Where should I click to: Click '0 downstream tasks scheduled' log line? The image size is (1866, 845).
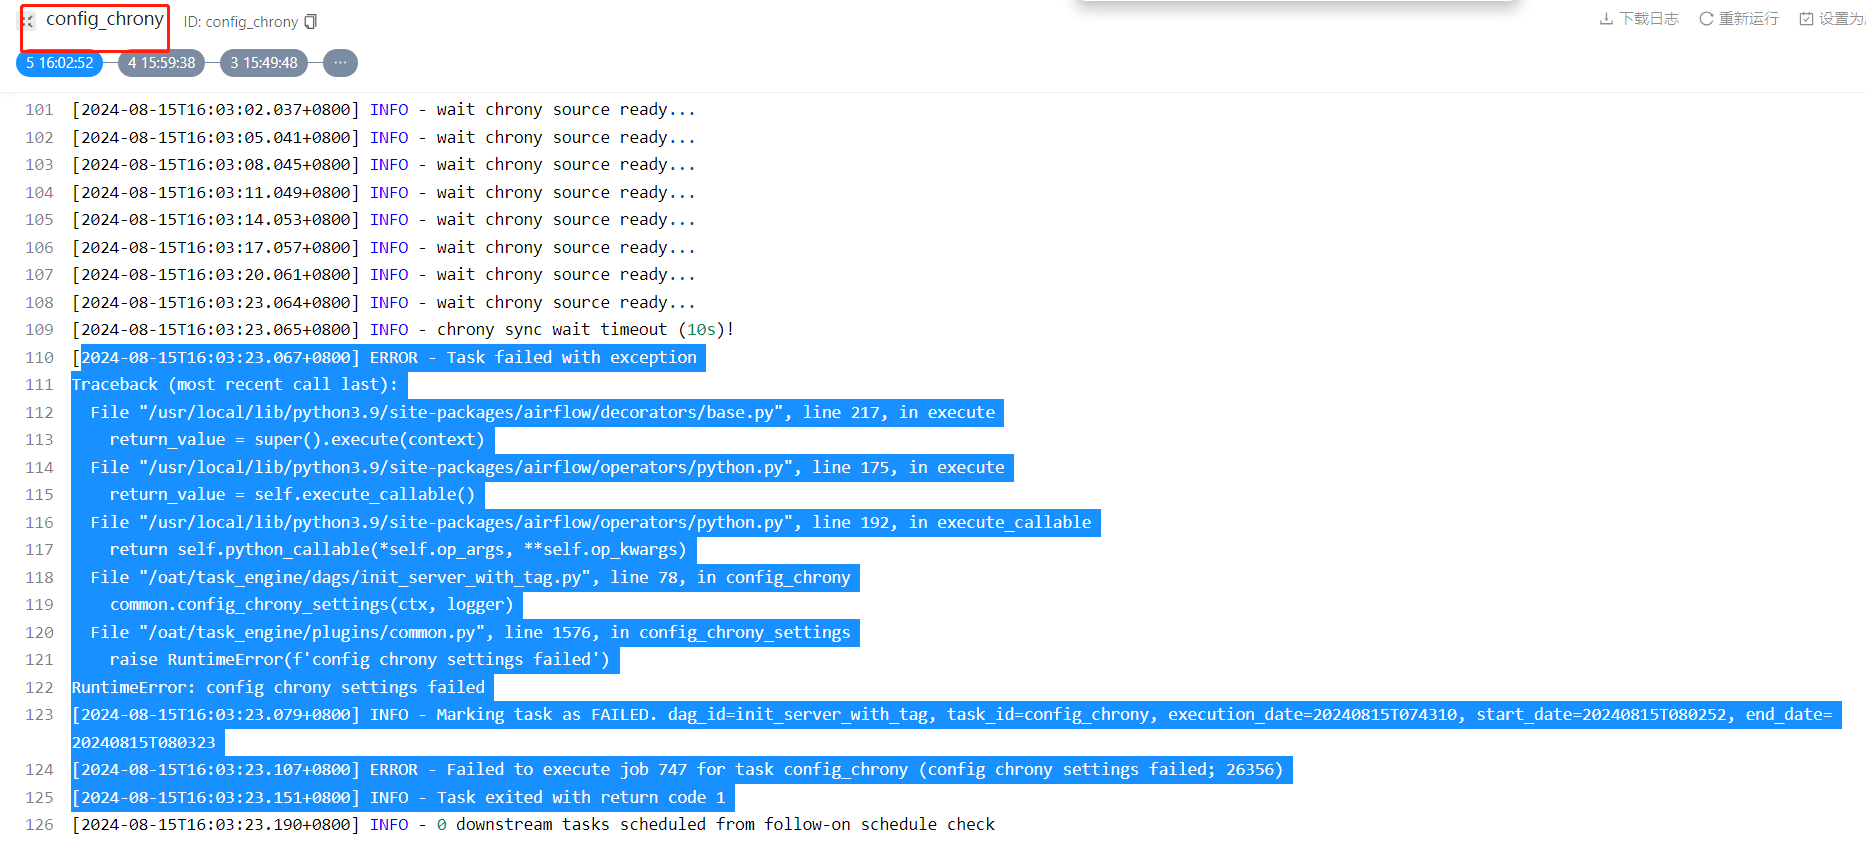click(x=533, y=825)
